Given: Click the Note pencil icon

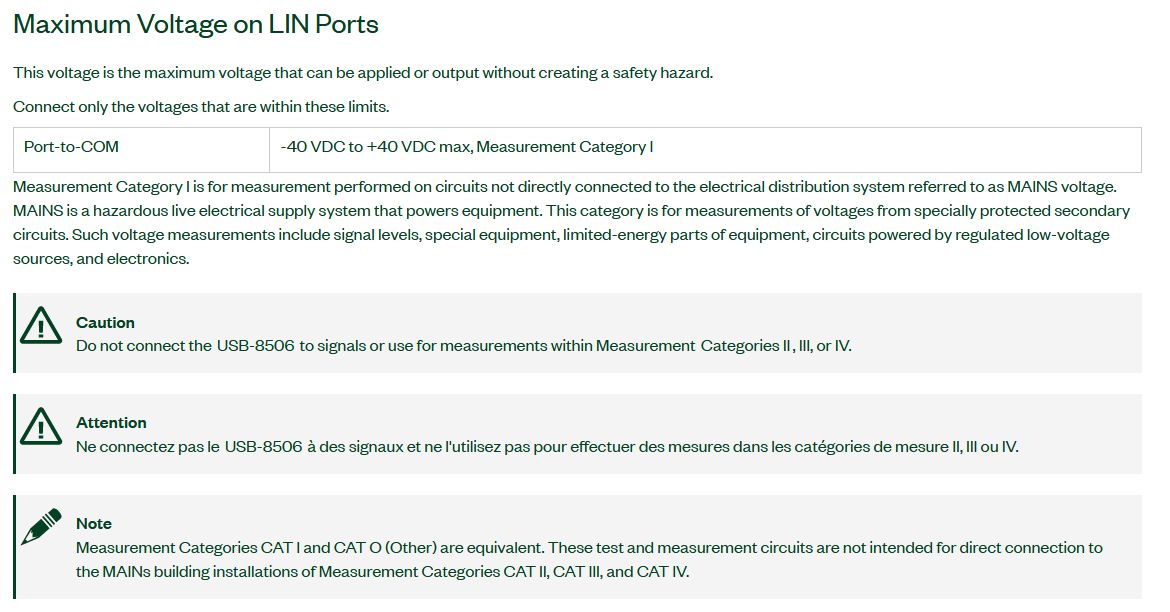Looking at the screenshot, I should pyautogui.click(x=41, y=526).
